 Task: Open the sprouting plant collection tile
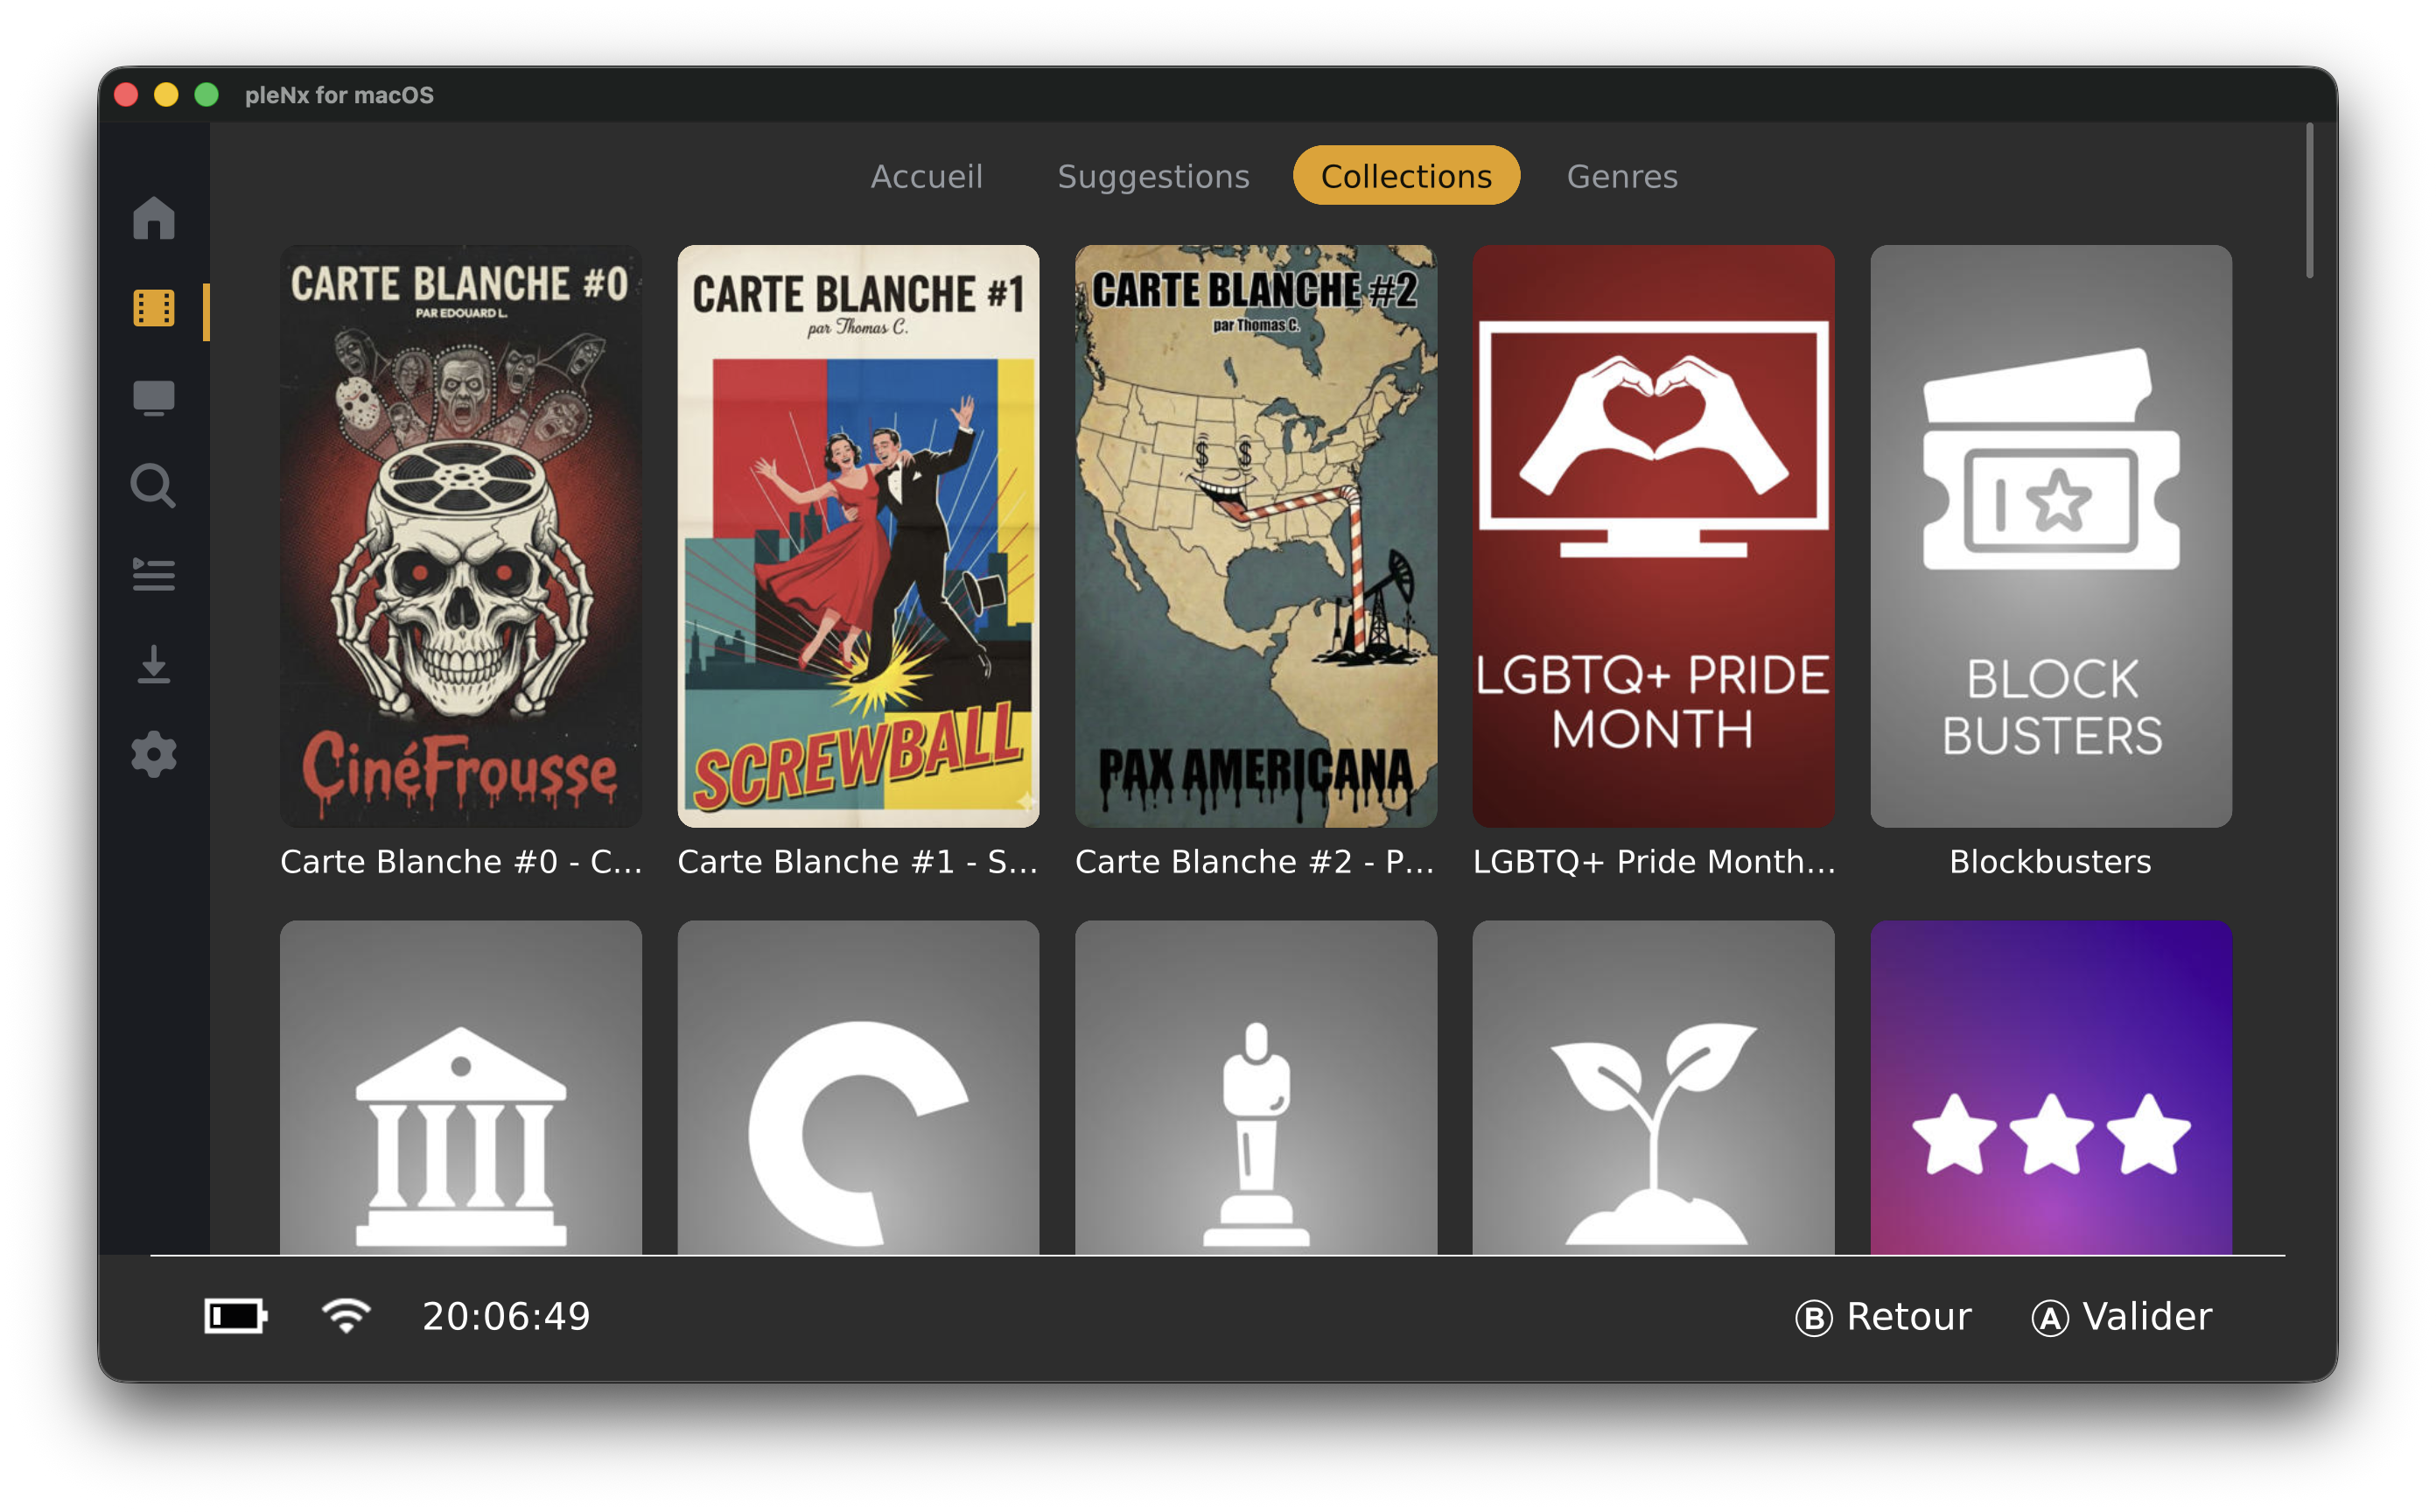click(x=1653, y=1087)
